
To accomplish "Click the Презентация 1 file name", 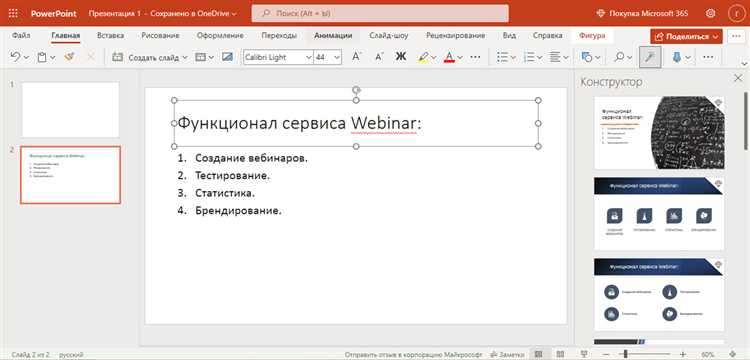I will 115,13.
